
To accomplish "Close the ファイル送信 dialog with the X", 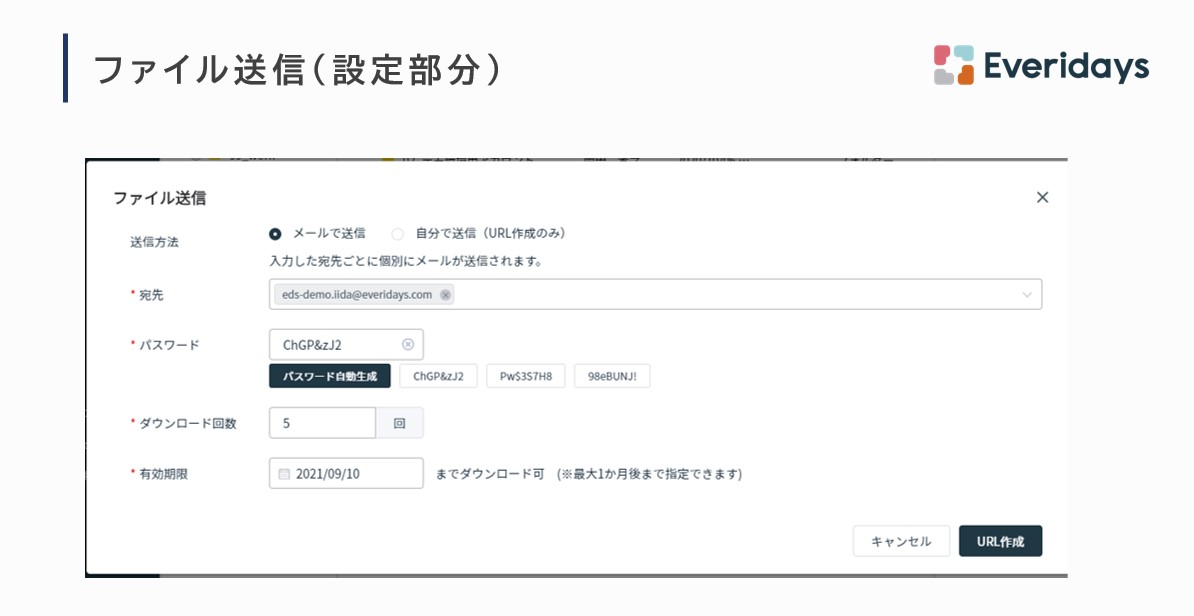I will [x=1042, y=198].
